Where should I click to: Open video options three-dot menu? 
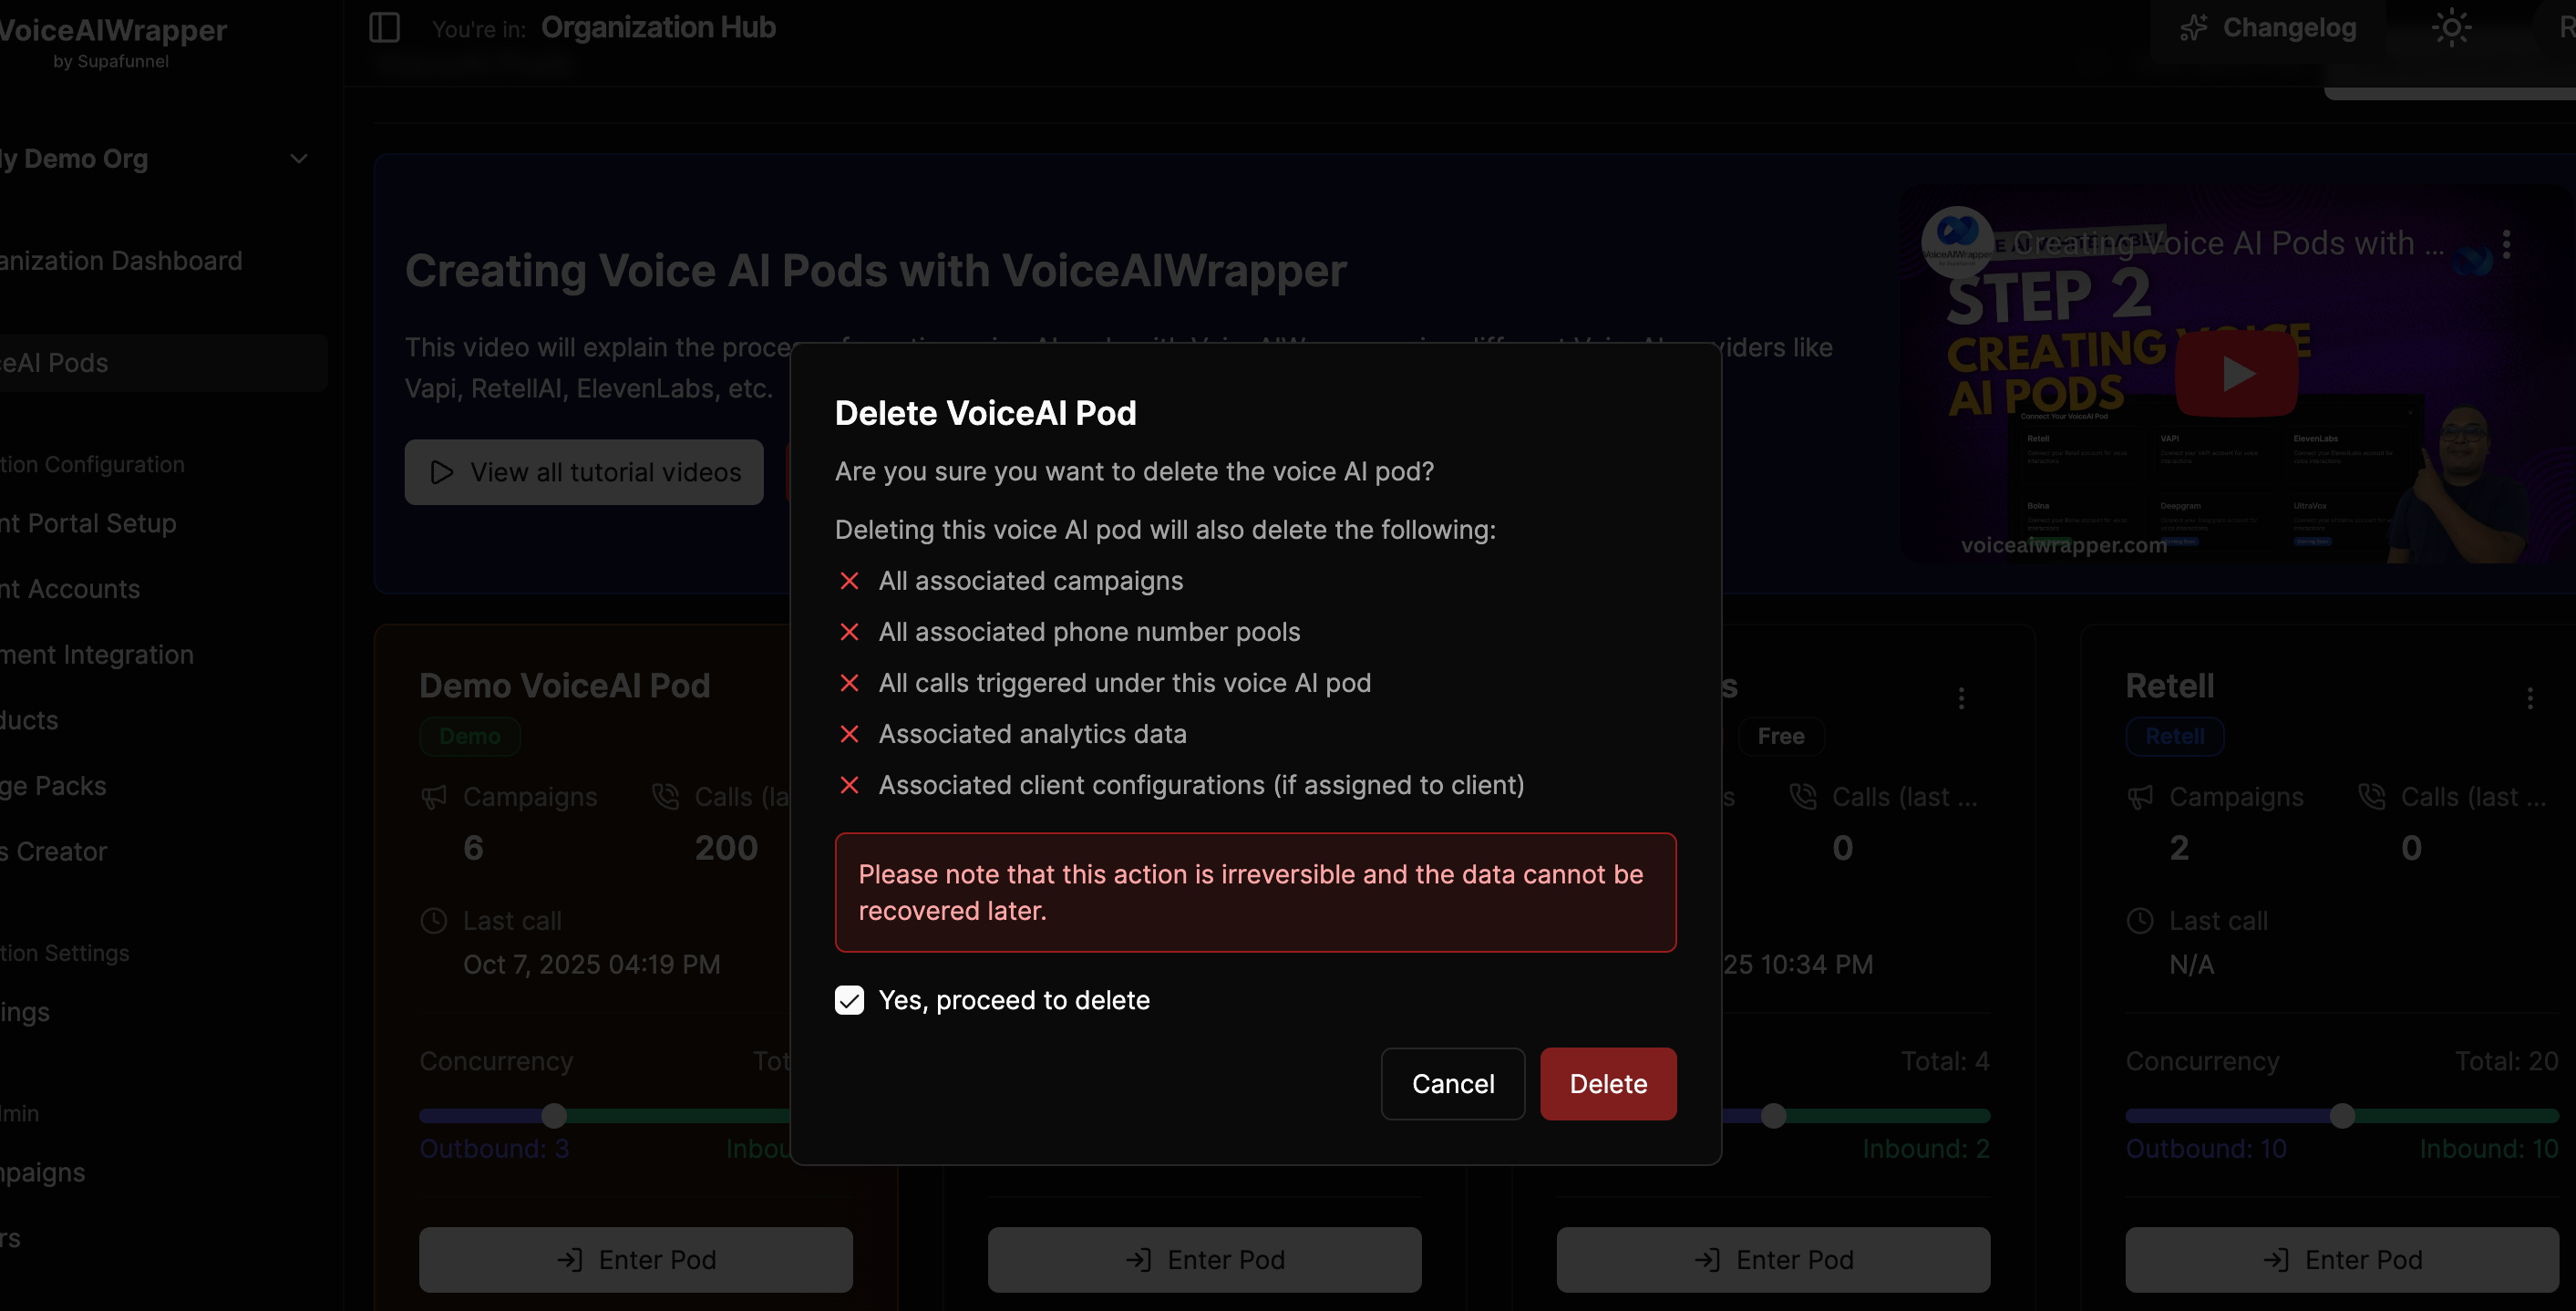2505,244
